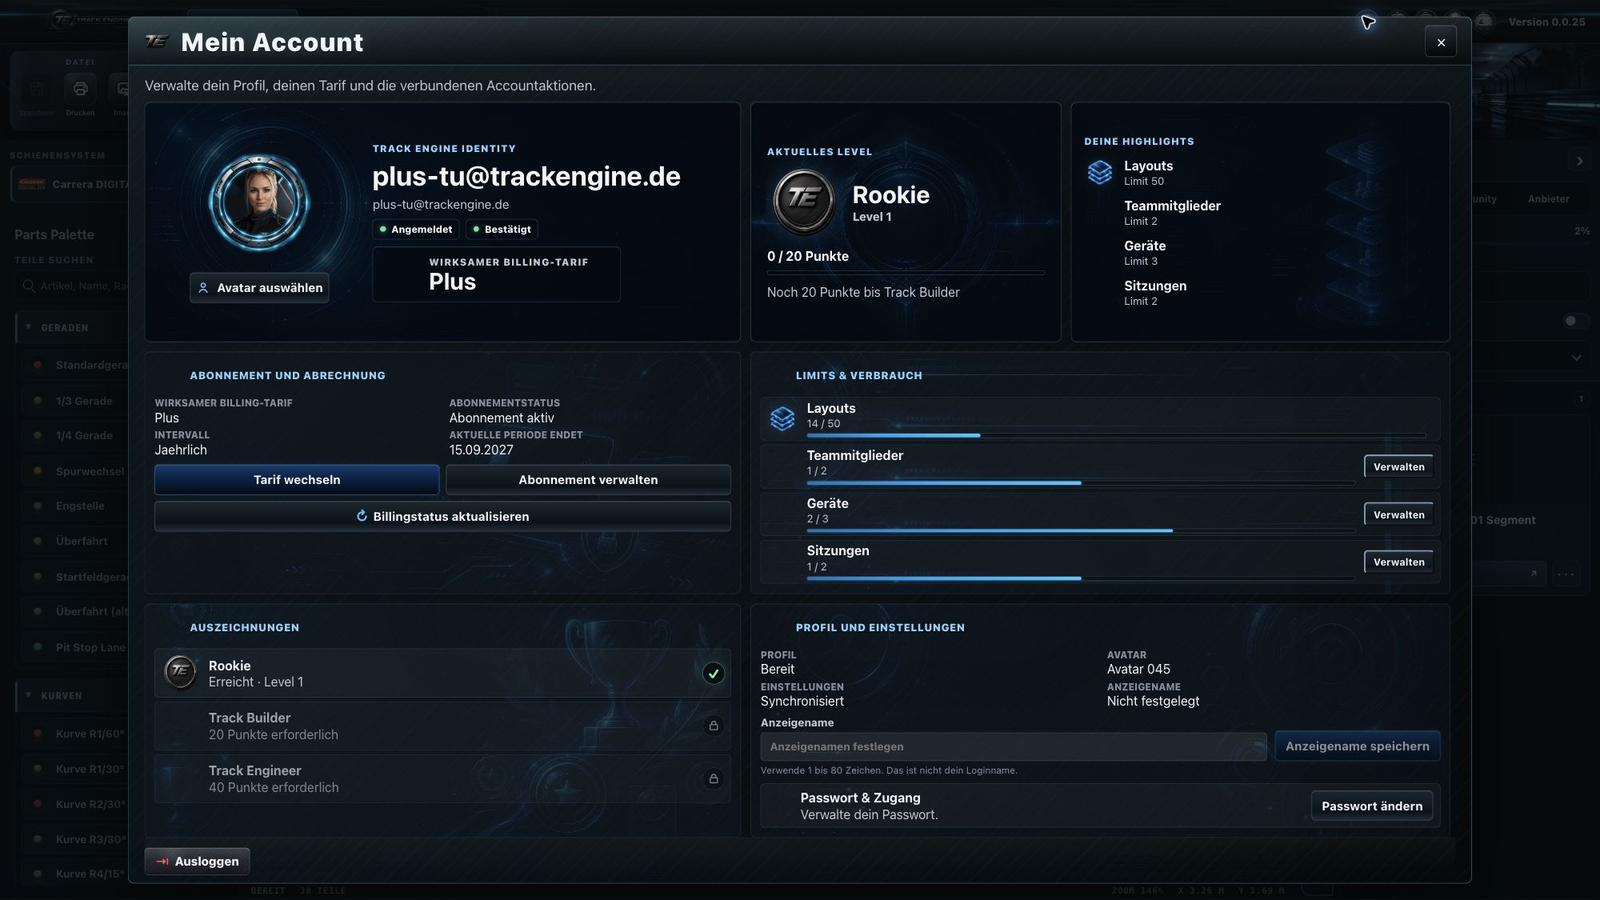Click Verwalten in the Geräte row
The height and width of the screenshot is (900, 1600).
click(1398, 515)
